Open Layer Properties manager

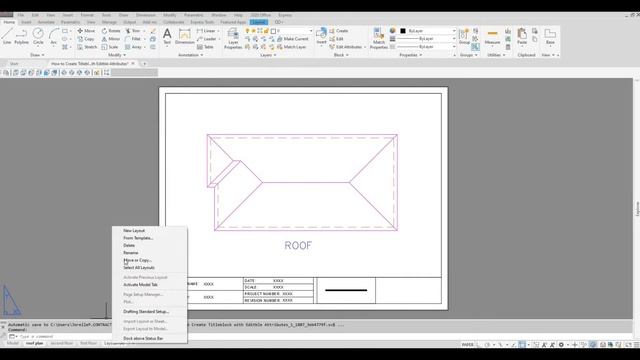[233, 38]
